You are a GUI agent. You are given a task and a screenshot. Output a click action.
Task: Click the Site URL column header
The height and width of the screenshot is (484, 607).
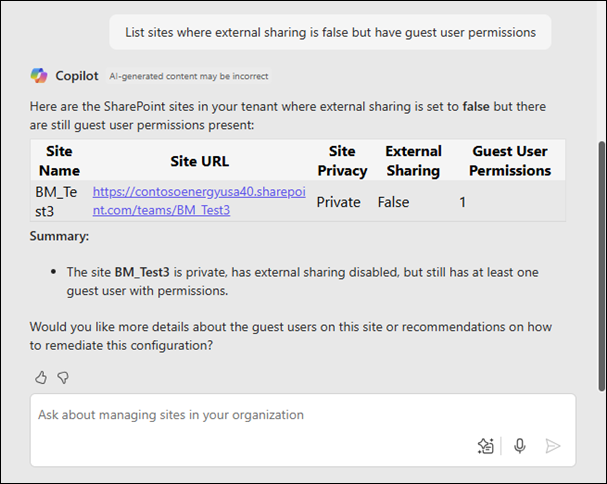pos(199,161)
